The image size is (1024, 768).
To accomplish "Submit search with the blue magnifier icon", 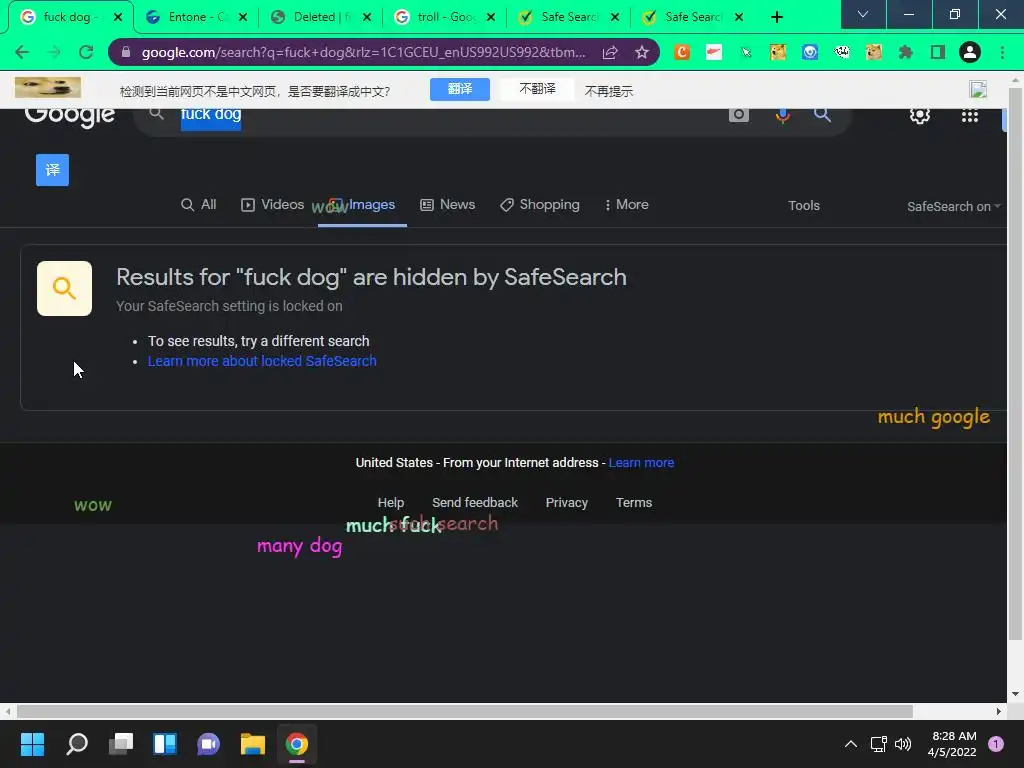I will coord(822,115).
